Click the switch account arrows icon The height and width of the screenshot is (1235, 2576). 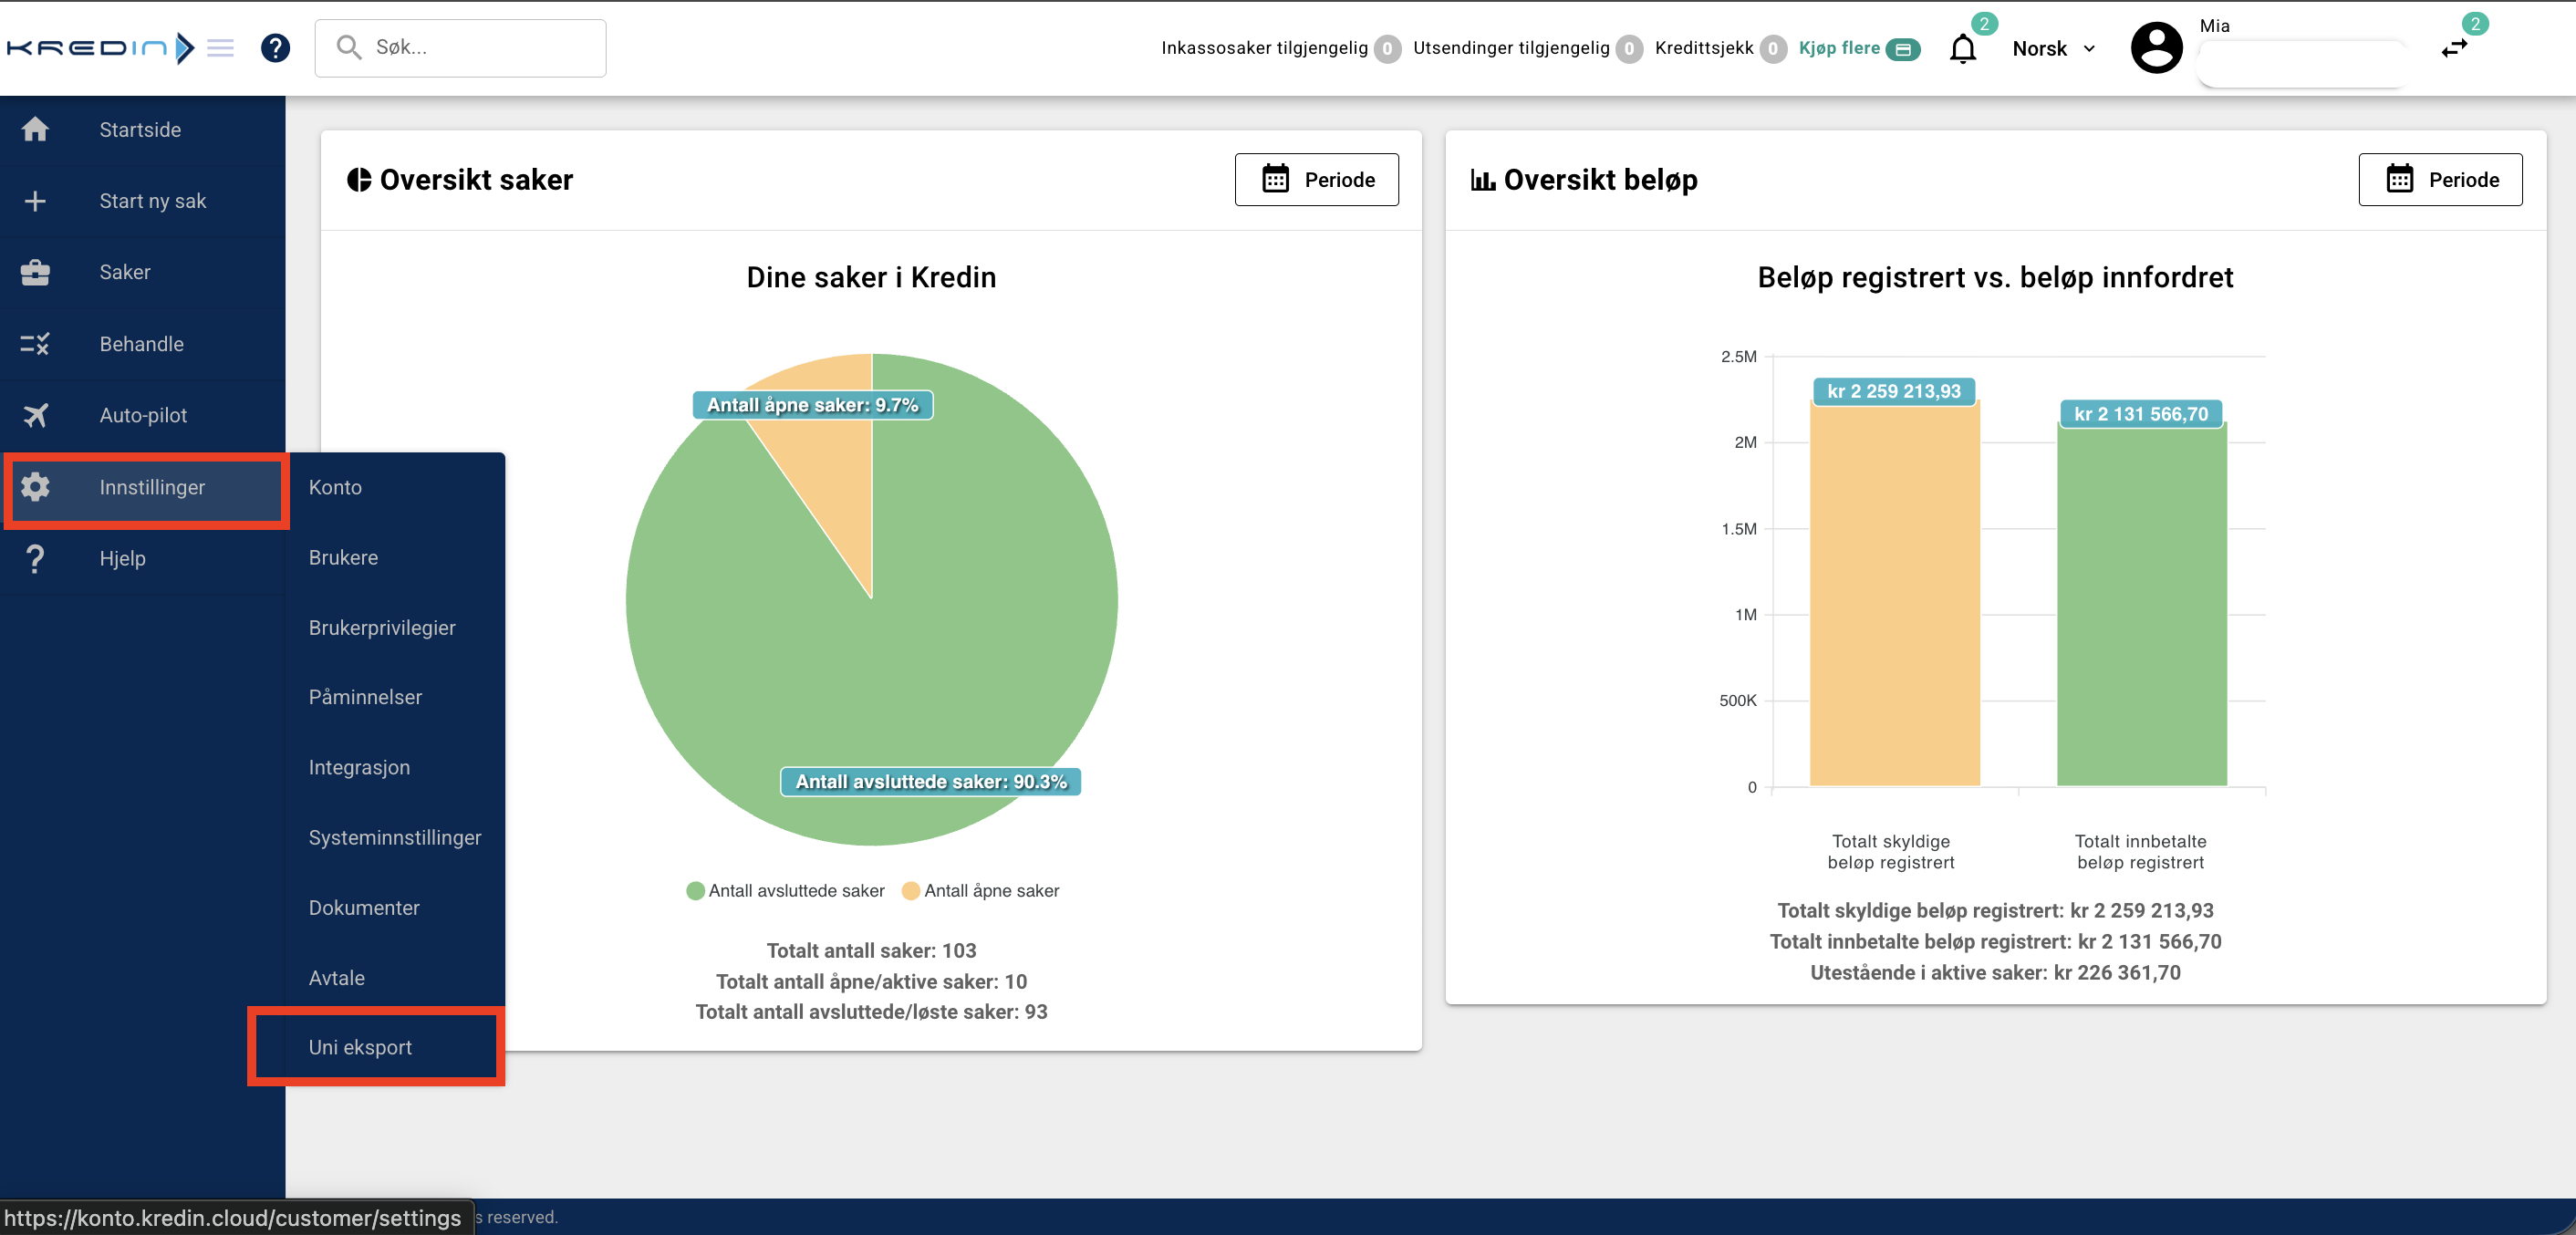coord(2454,48)
